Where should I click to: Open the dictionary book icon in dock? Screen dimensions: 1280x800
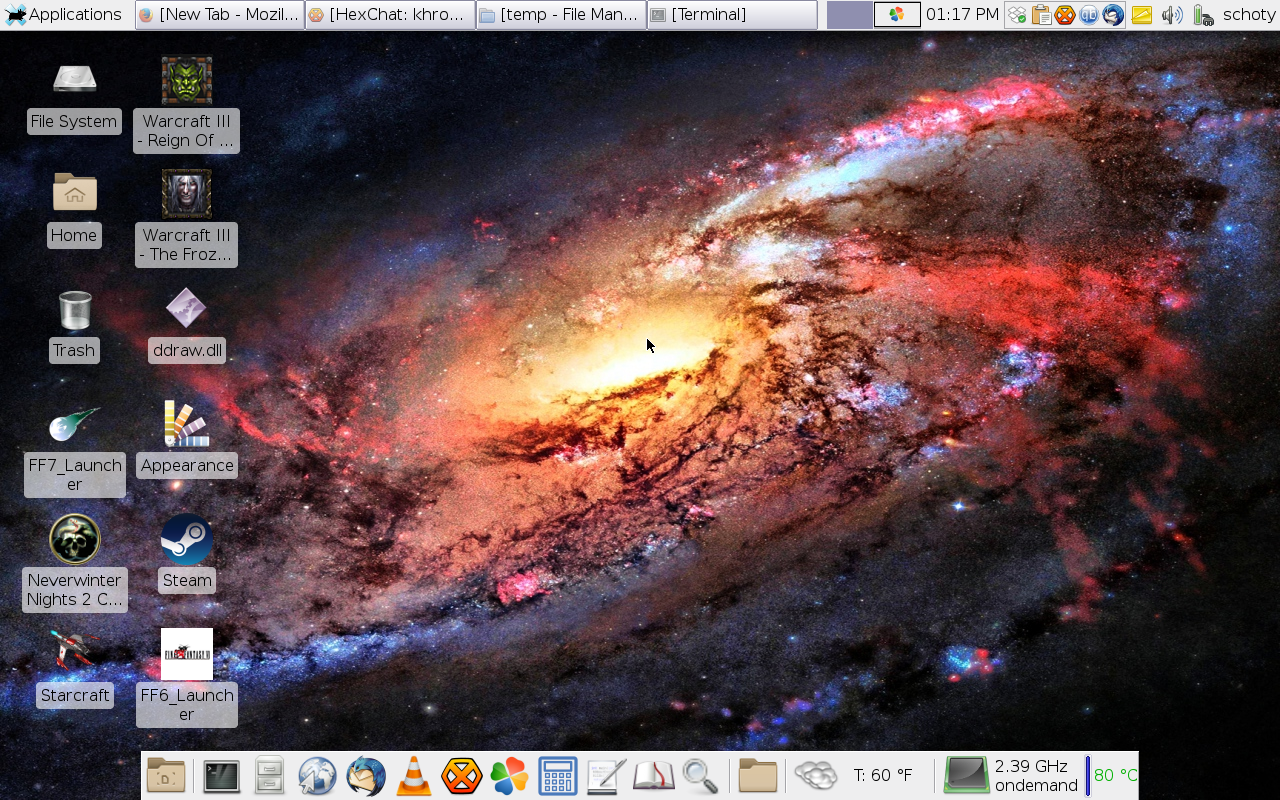pos(654,776)
